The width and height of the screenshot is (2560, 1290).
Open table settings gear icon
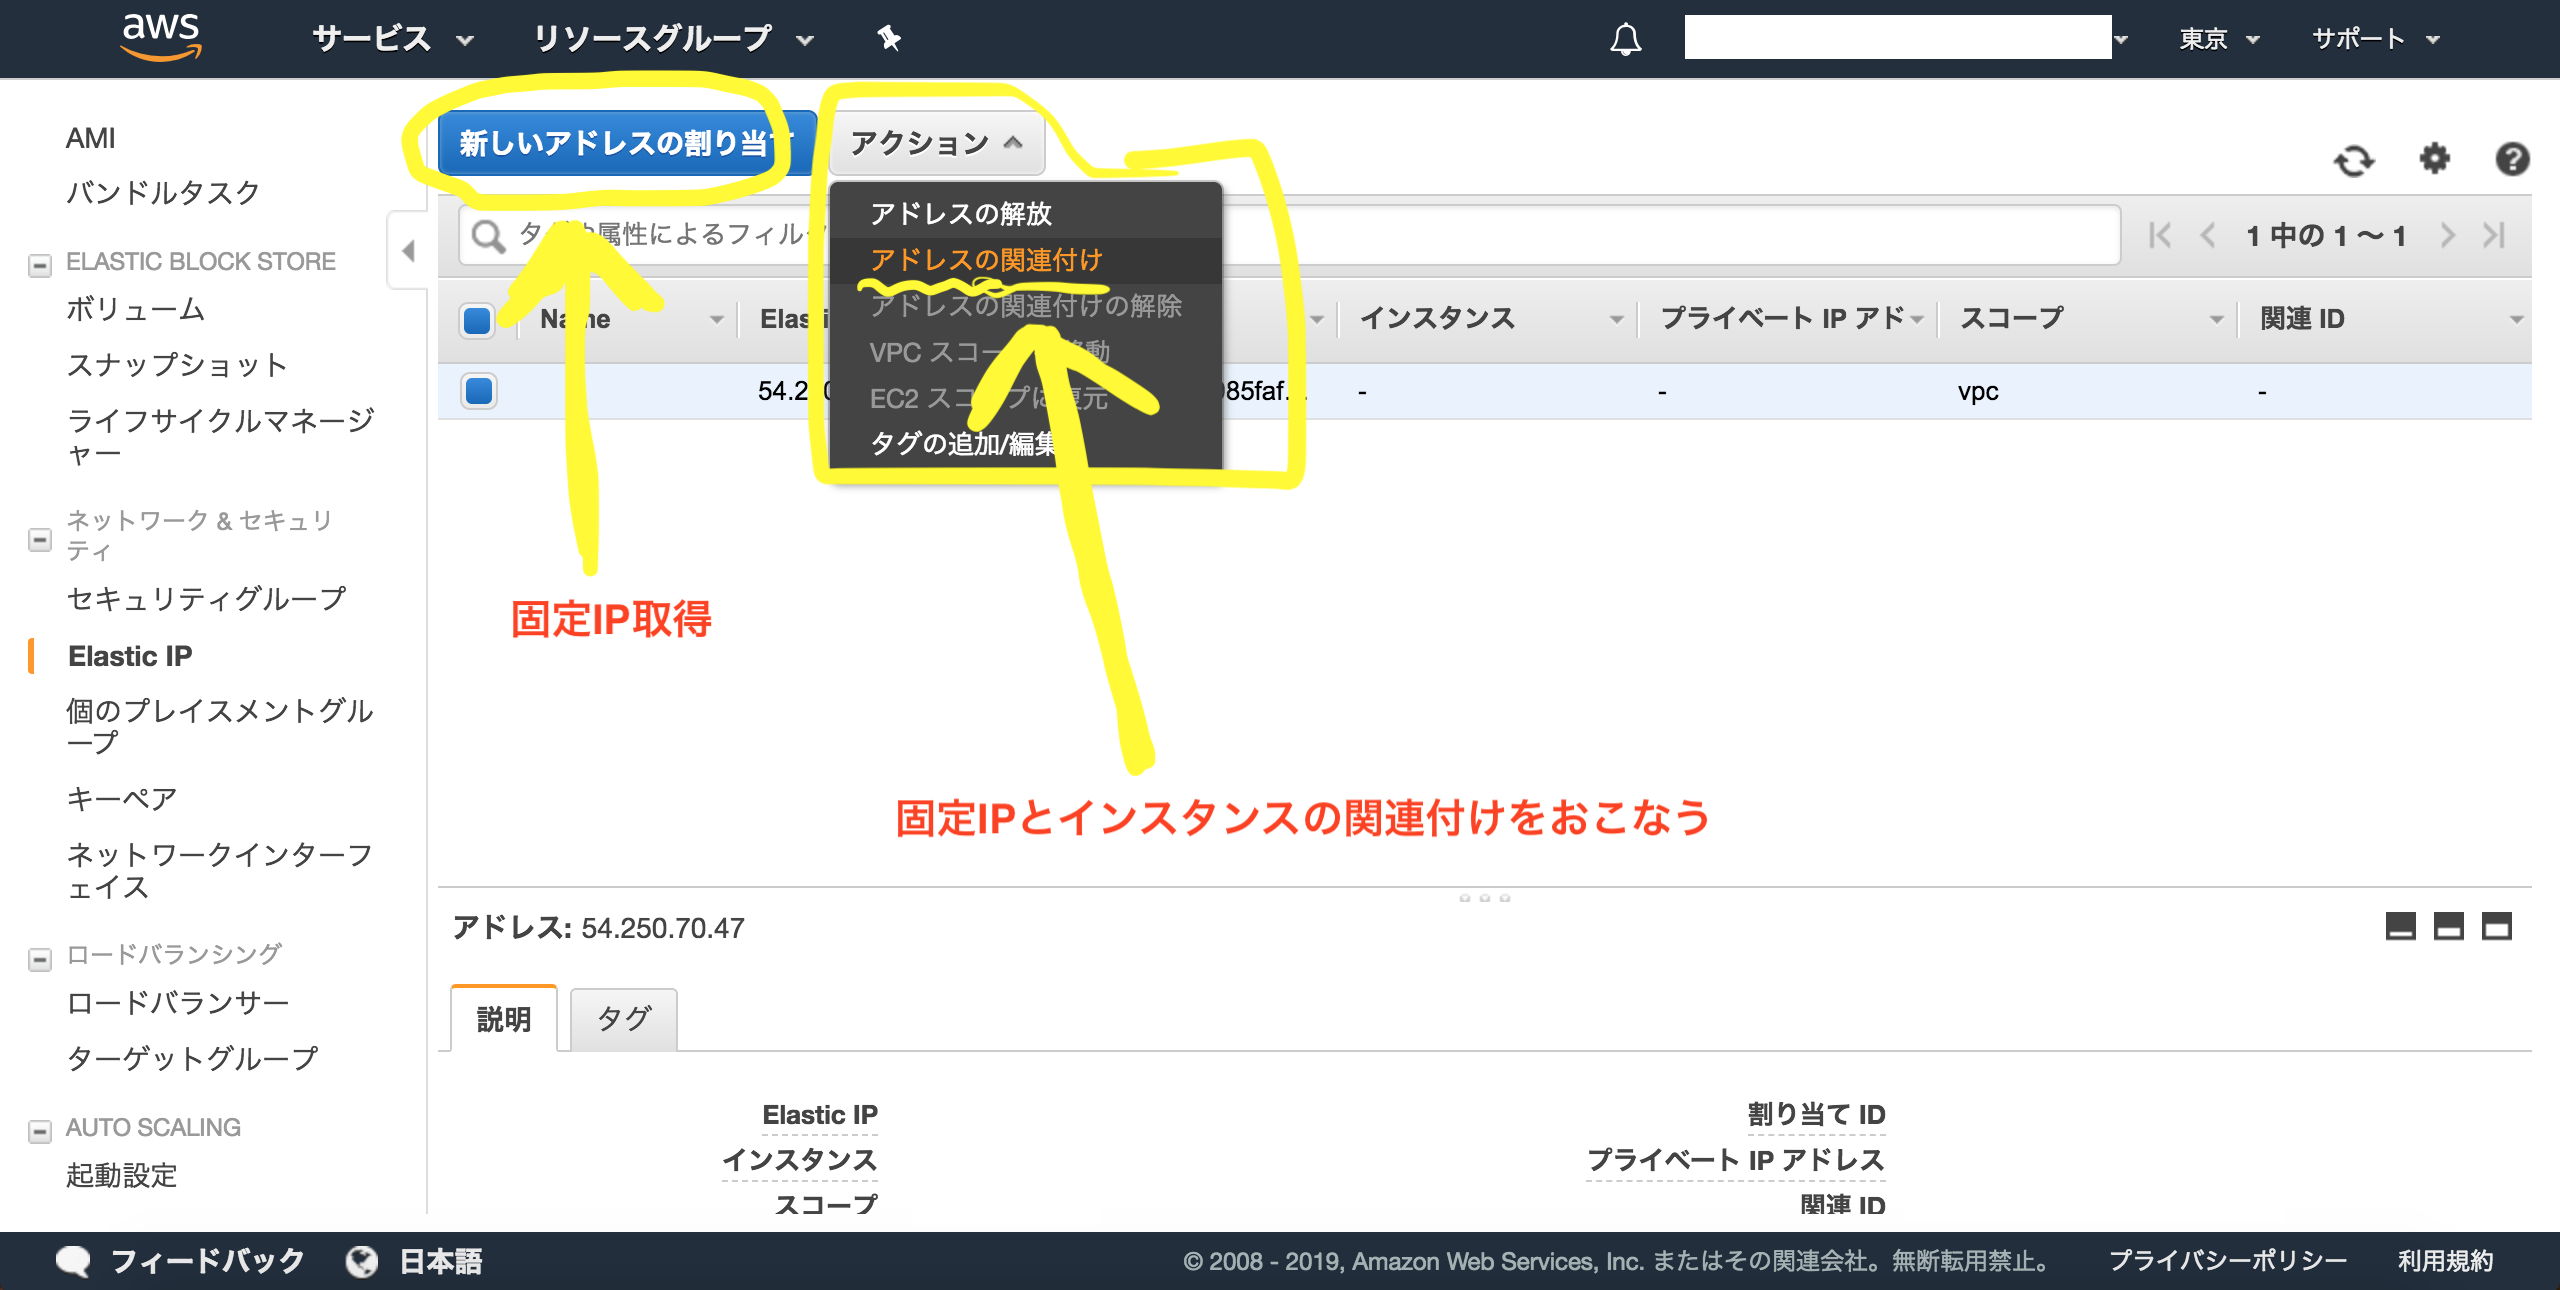(2434, 158)
